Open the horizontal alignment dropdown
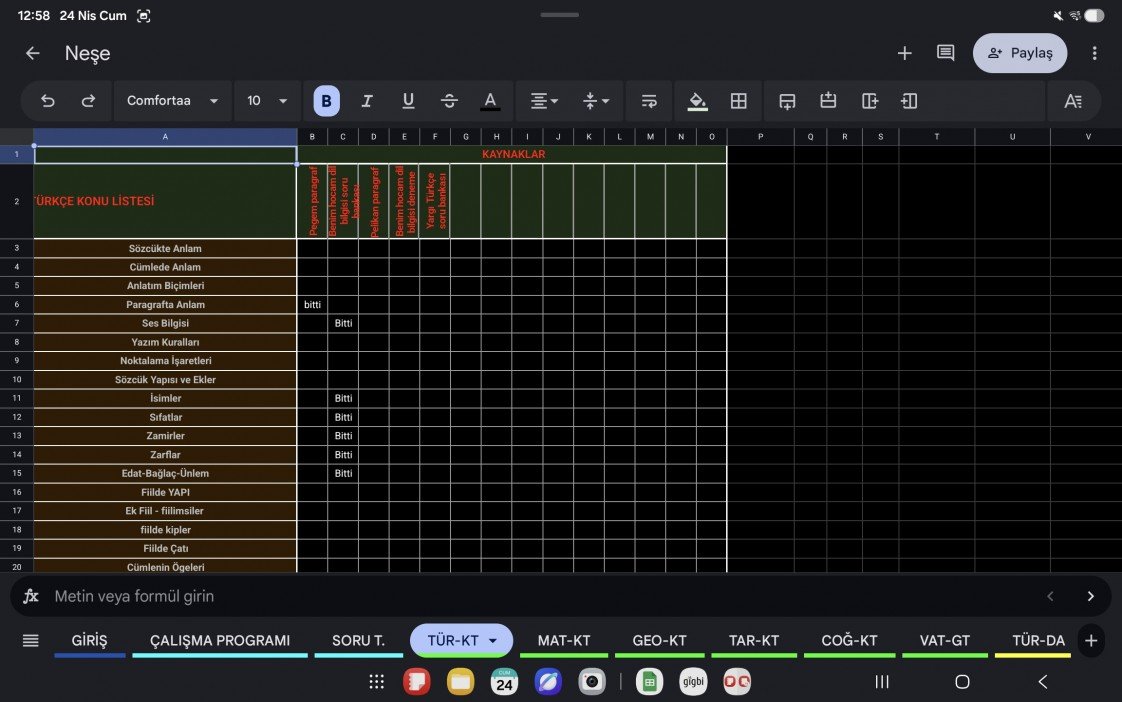Image resolution: width=1122 pixels, height=702 pixels. [544, 101]
